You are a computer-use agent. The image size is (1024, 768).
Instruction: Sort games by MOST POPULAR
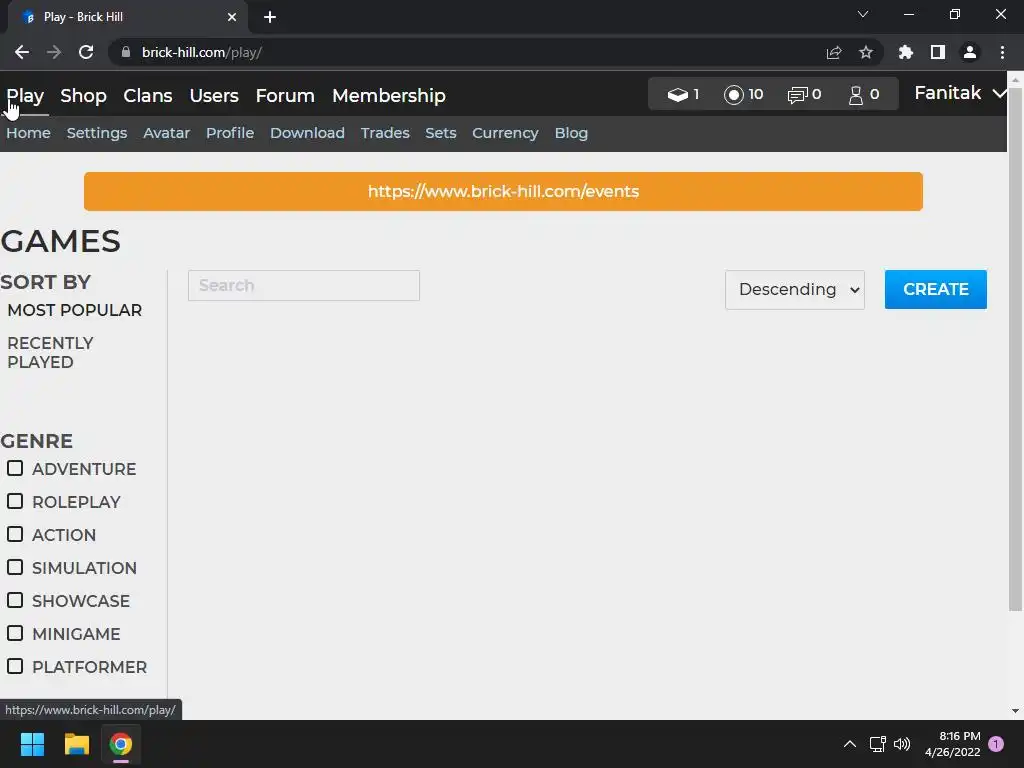pos(74,310)
